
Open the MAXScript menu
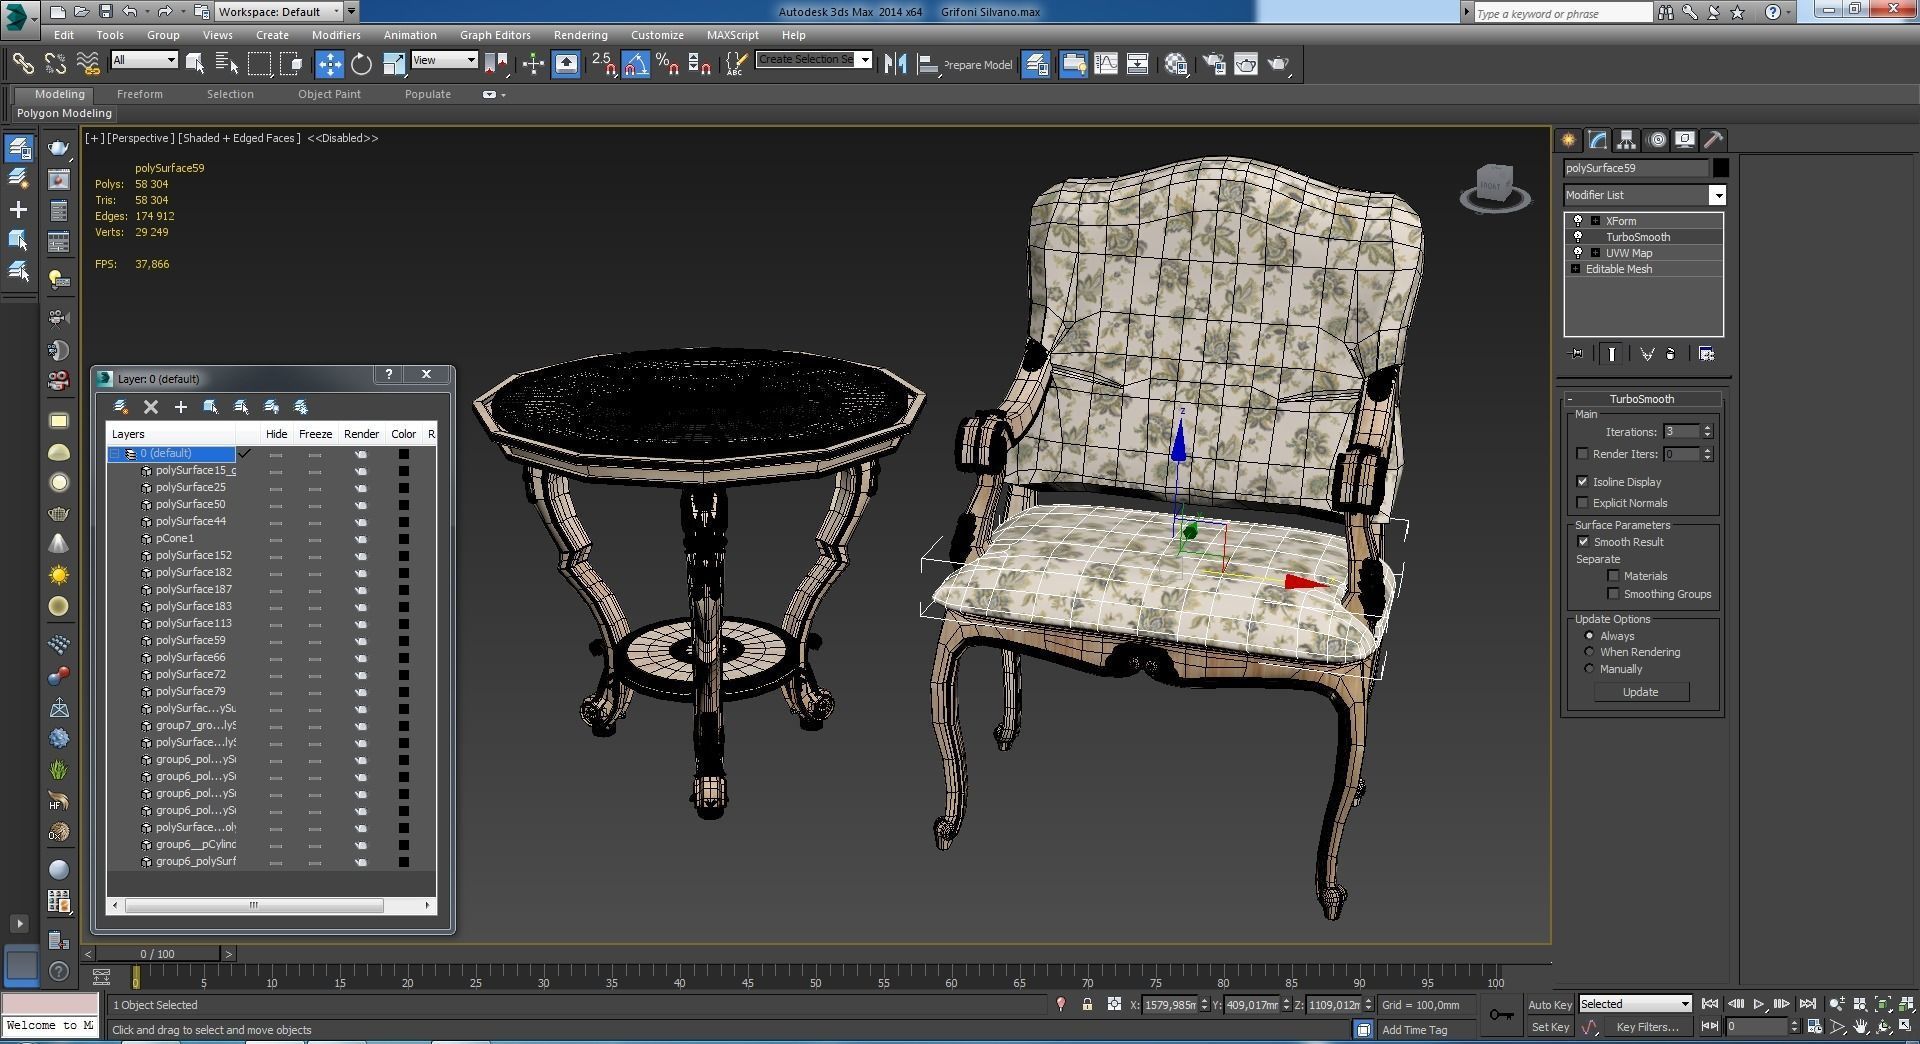732,35
